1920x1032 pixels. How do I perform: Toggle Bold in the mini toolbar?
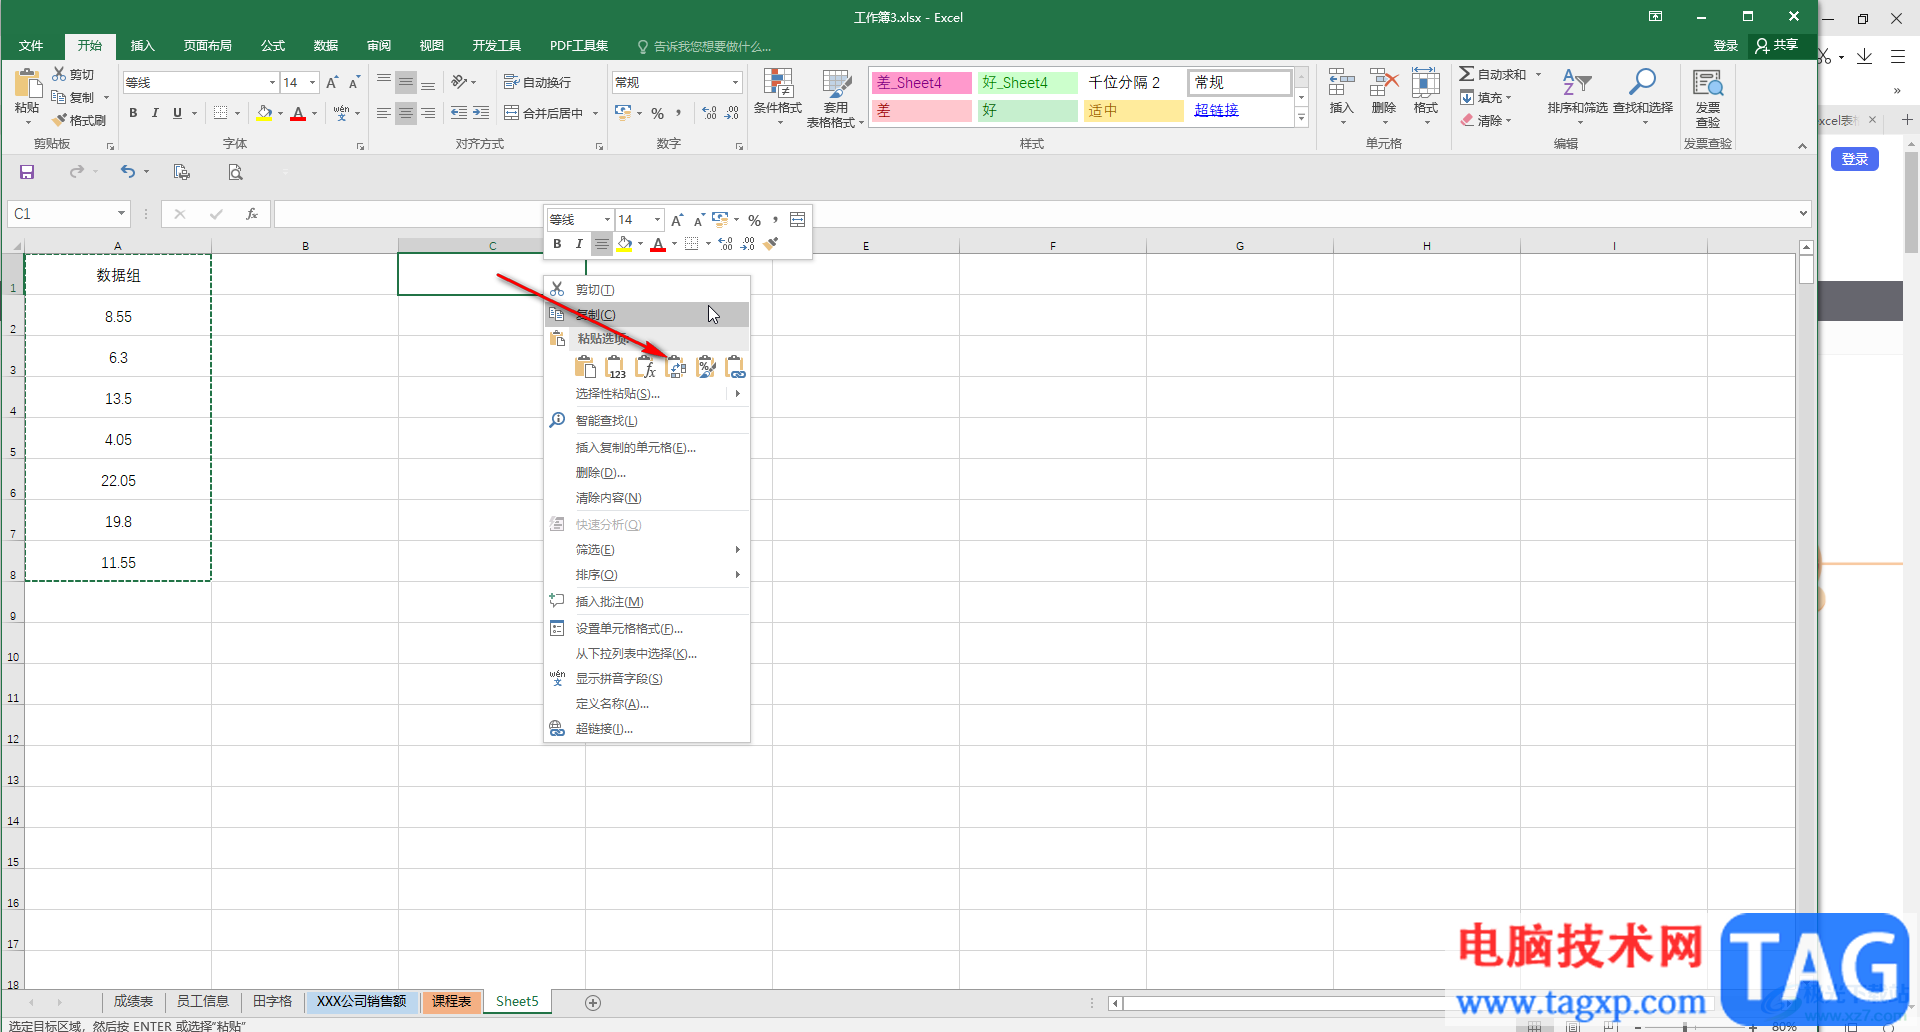click(557, 243)
